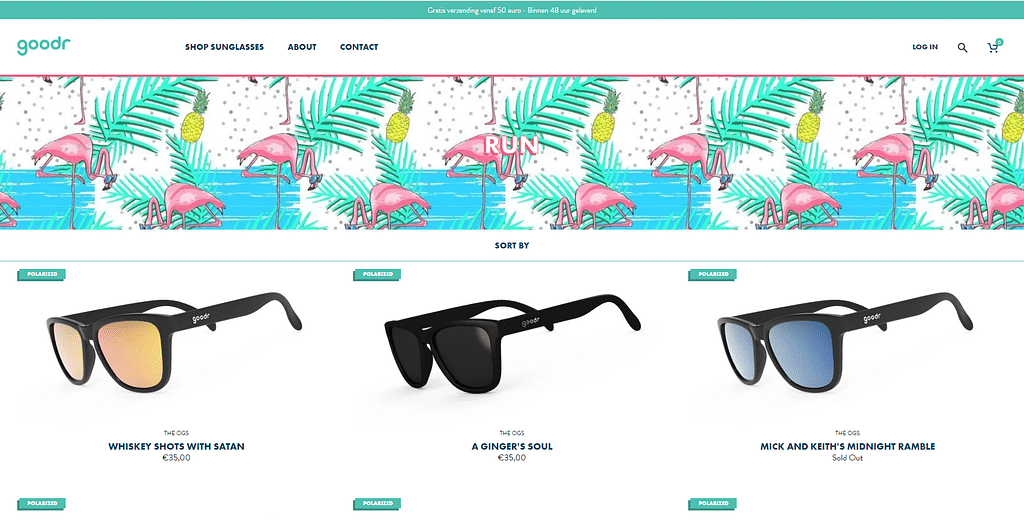Click the Log In link

925,47
